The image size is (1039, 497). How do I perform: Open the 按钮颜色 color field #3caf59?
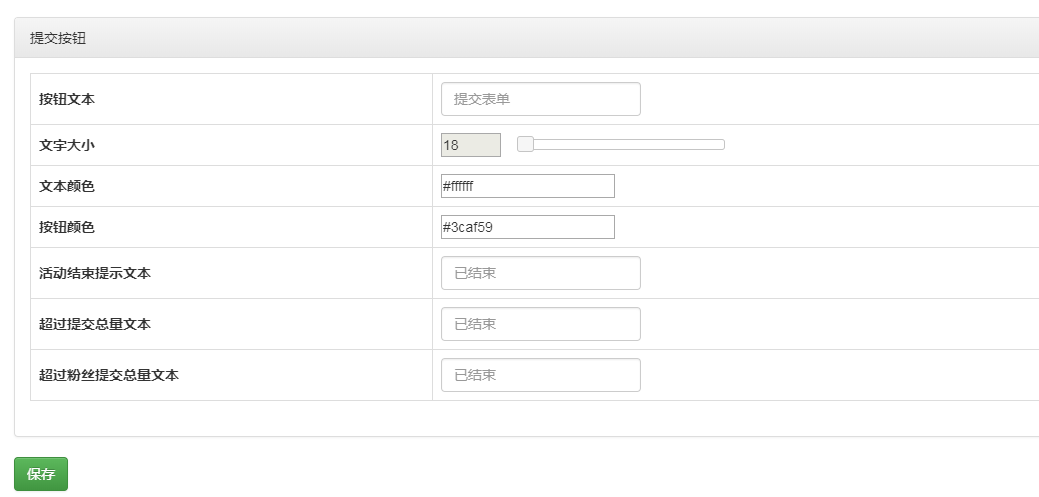click(x=528, y=227)
